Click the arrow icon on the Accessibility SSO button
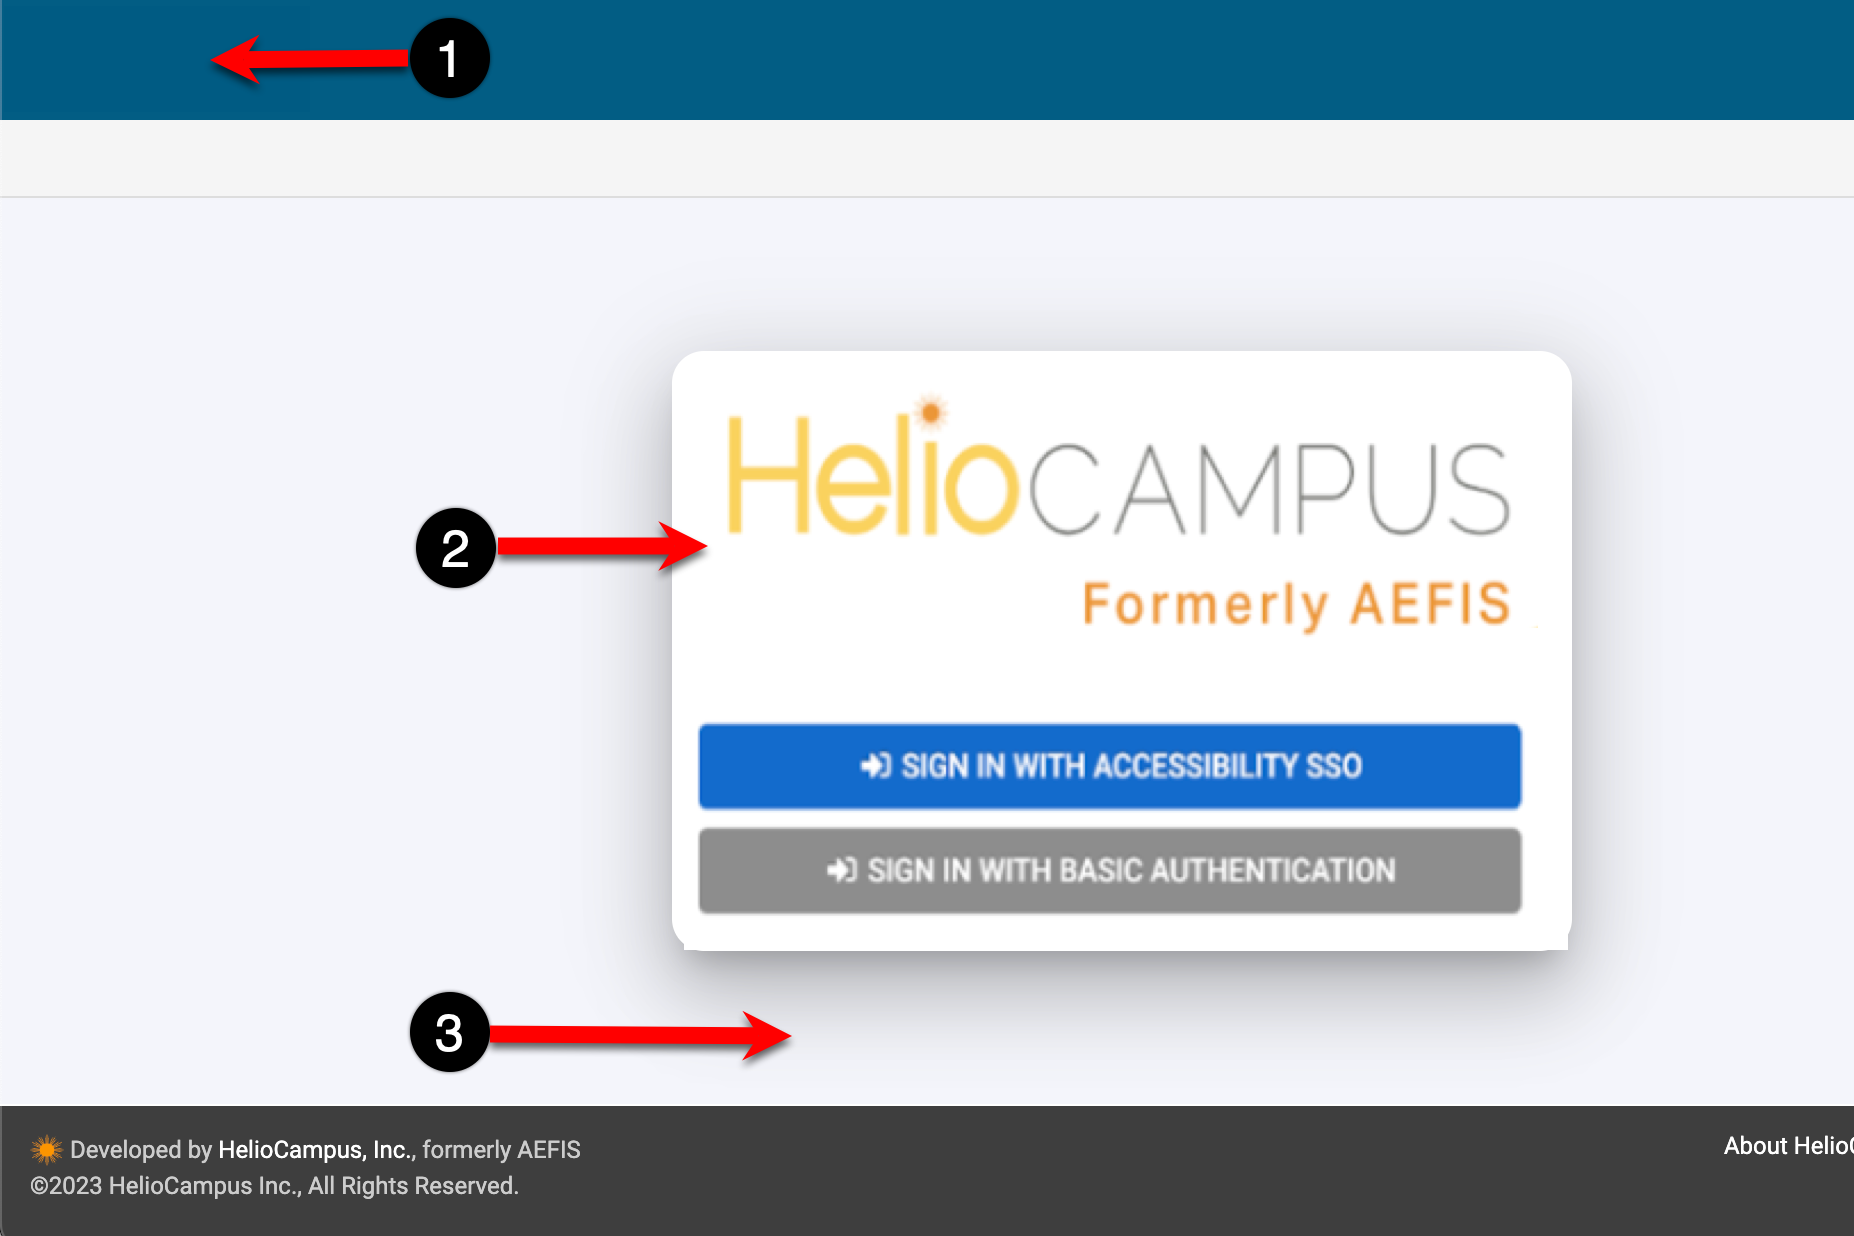This screenshot has height=1236, width=1854. 875,766
